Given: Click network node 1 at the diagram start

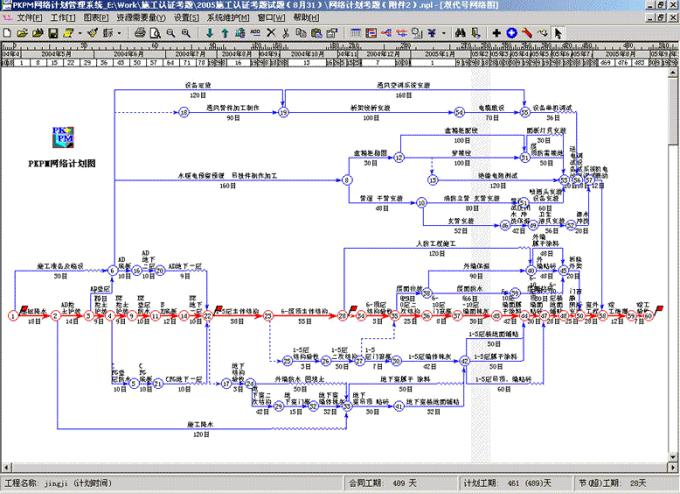Looking at the screenshot, I should (x=13, y=316).
